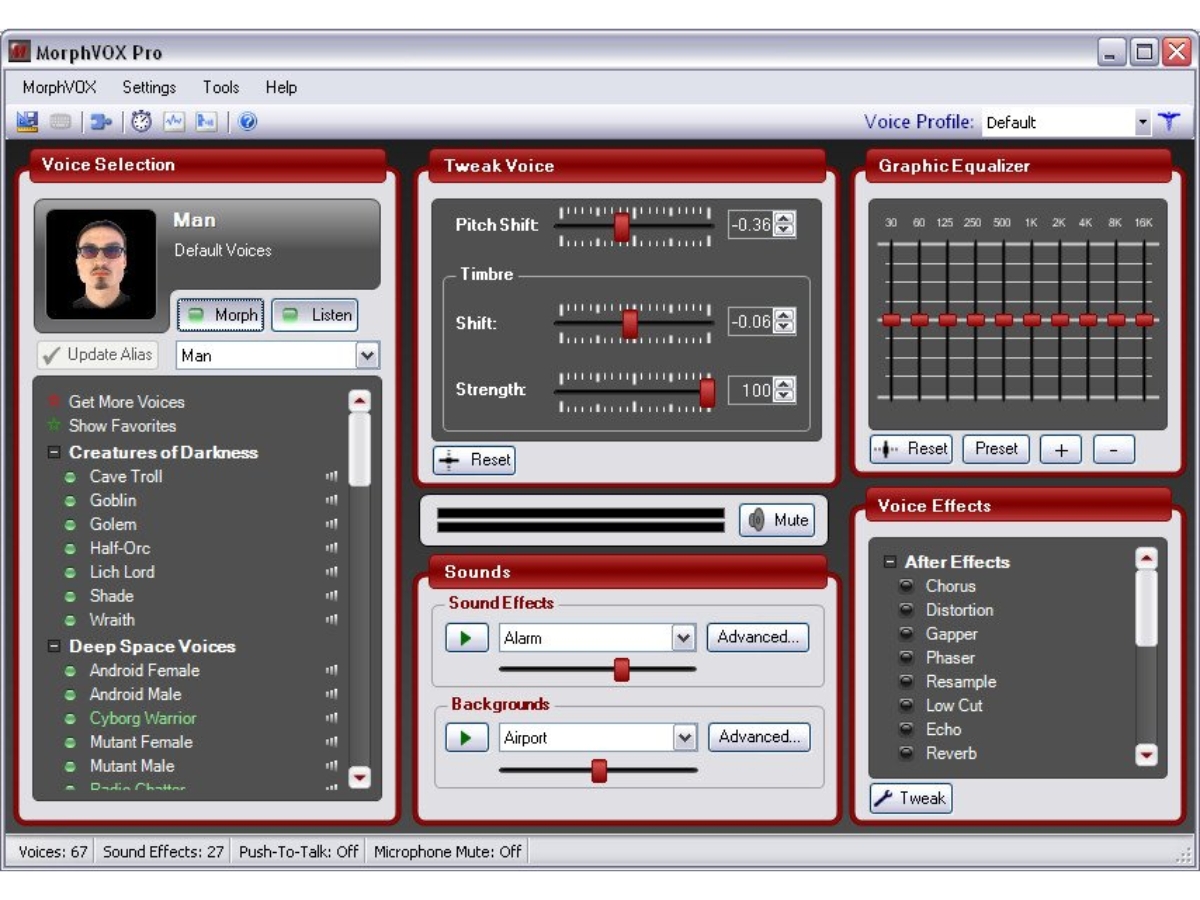Enable the Echo after effect
Image resolution: width=1200 pixels, height=900 pixels.
907,730
